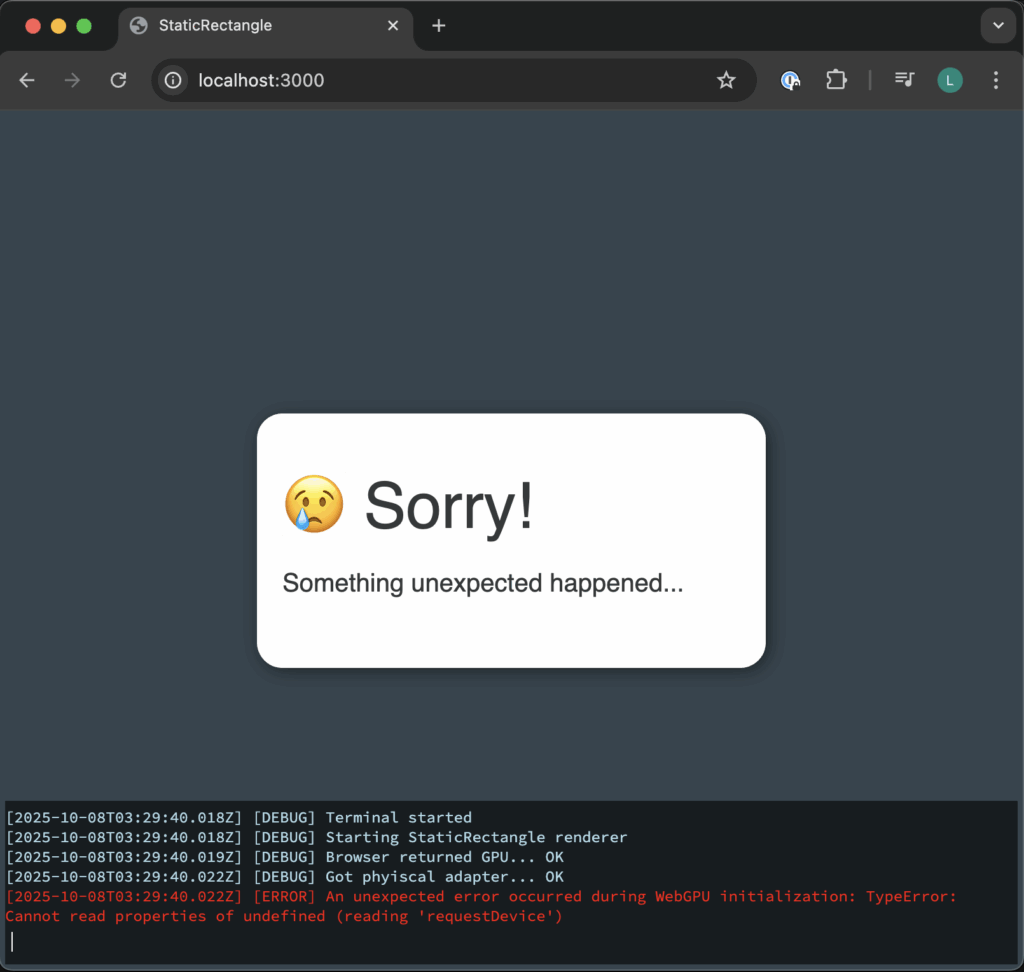1024x972 pixels.
Task: Click the browser back arrow
Action: pos(27,80)
